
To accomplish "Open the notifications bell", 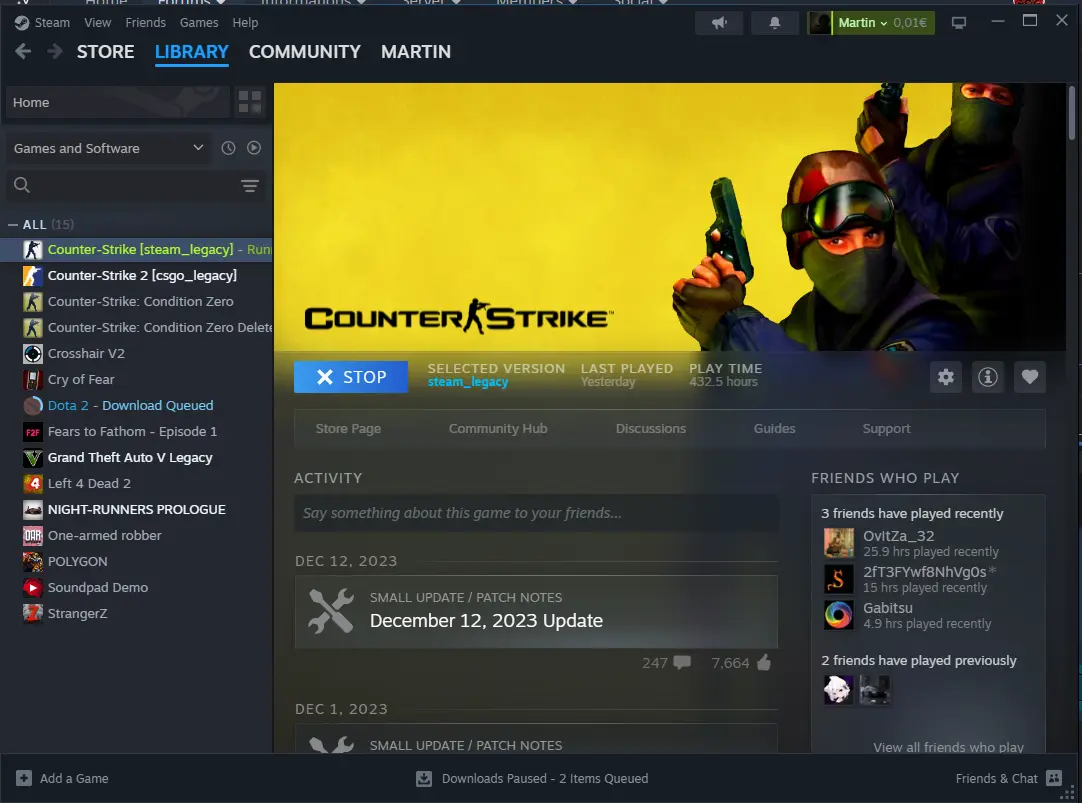I will tap(775, 23).
